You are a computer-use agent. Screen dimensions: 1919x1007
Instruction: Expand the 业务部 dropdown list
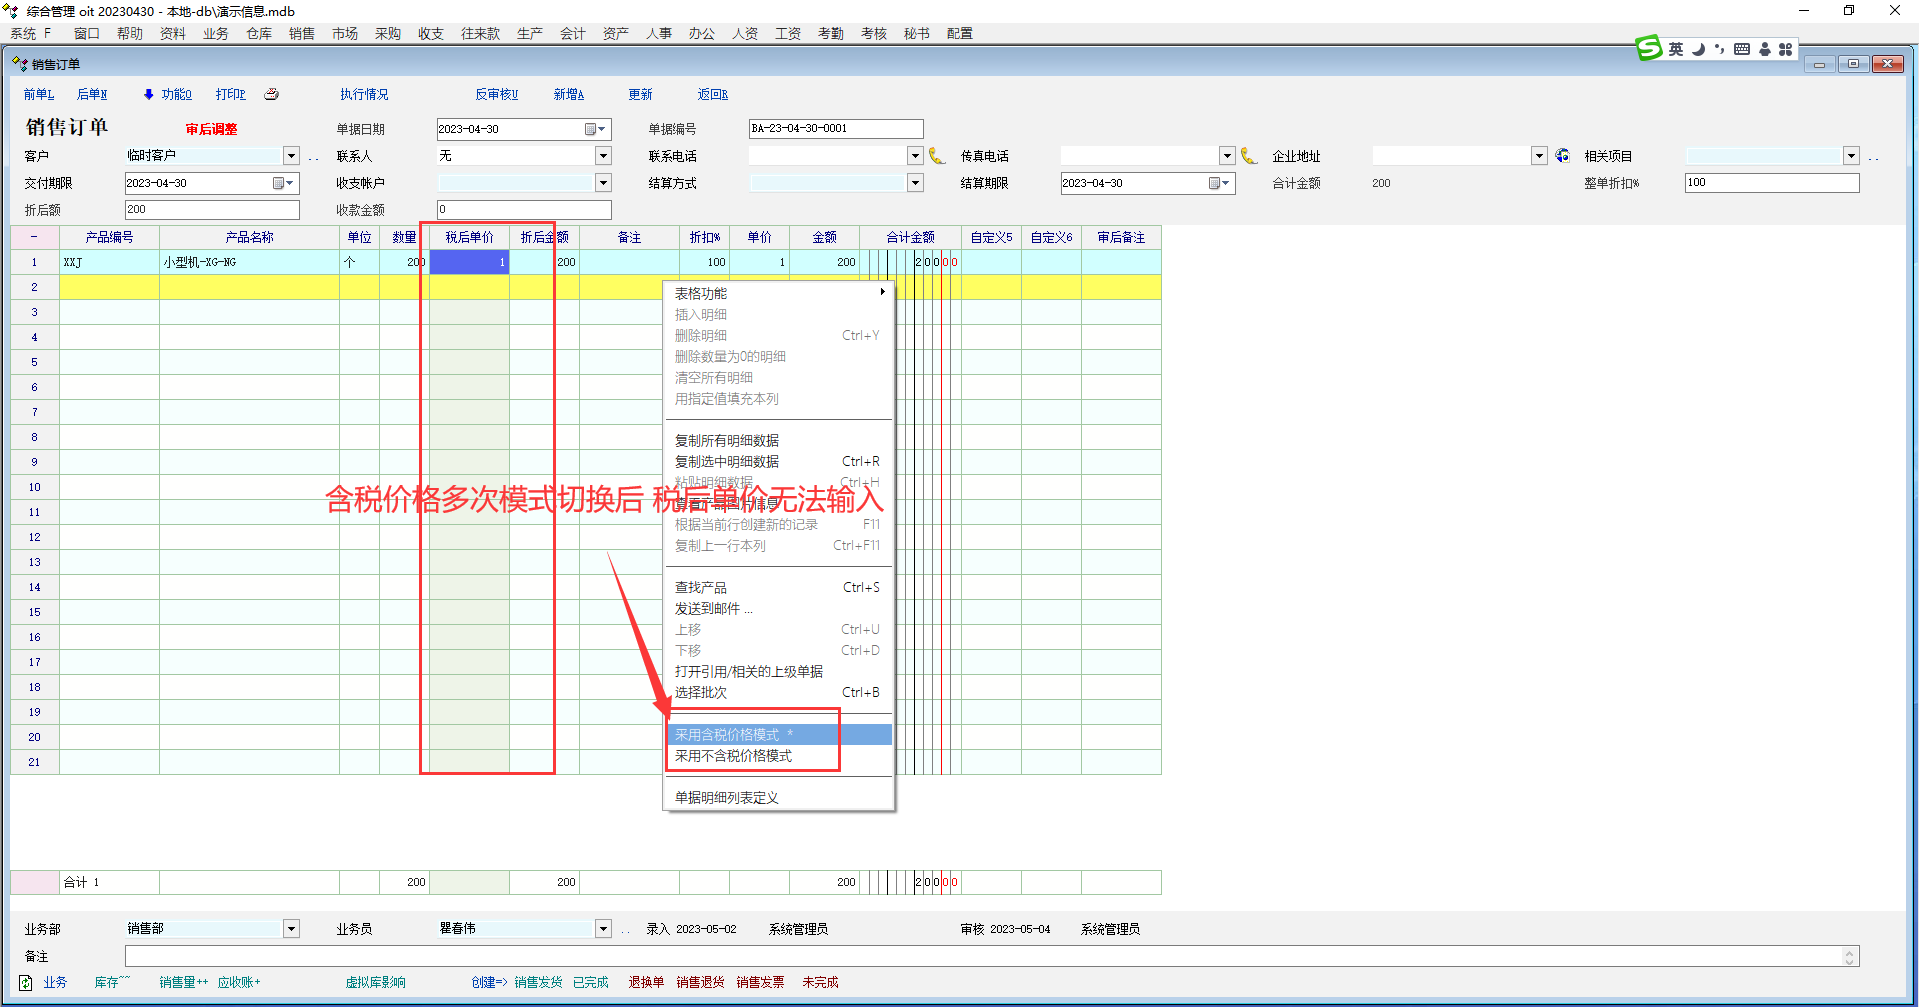291,929
